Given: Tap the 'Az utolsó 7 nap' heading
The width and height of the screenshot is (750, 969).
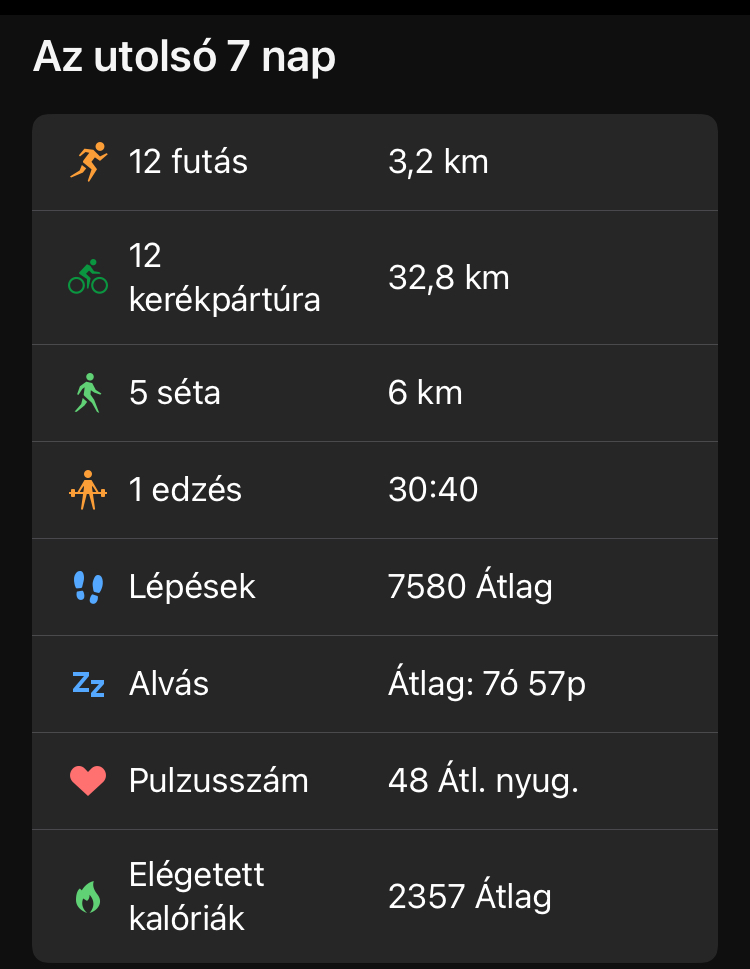Looking at the screenshot, I should 184,58.
